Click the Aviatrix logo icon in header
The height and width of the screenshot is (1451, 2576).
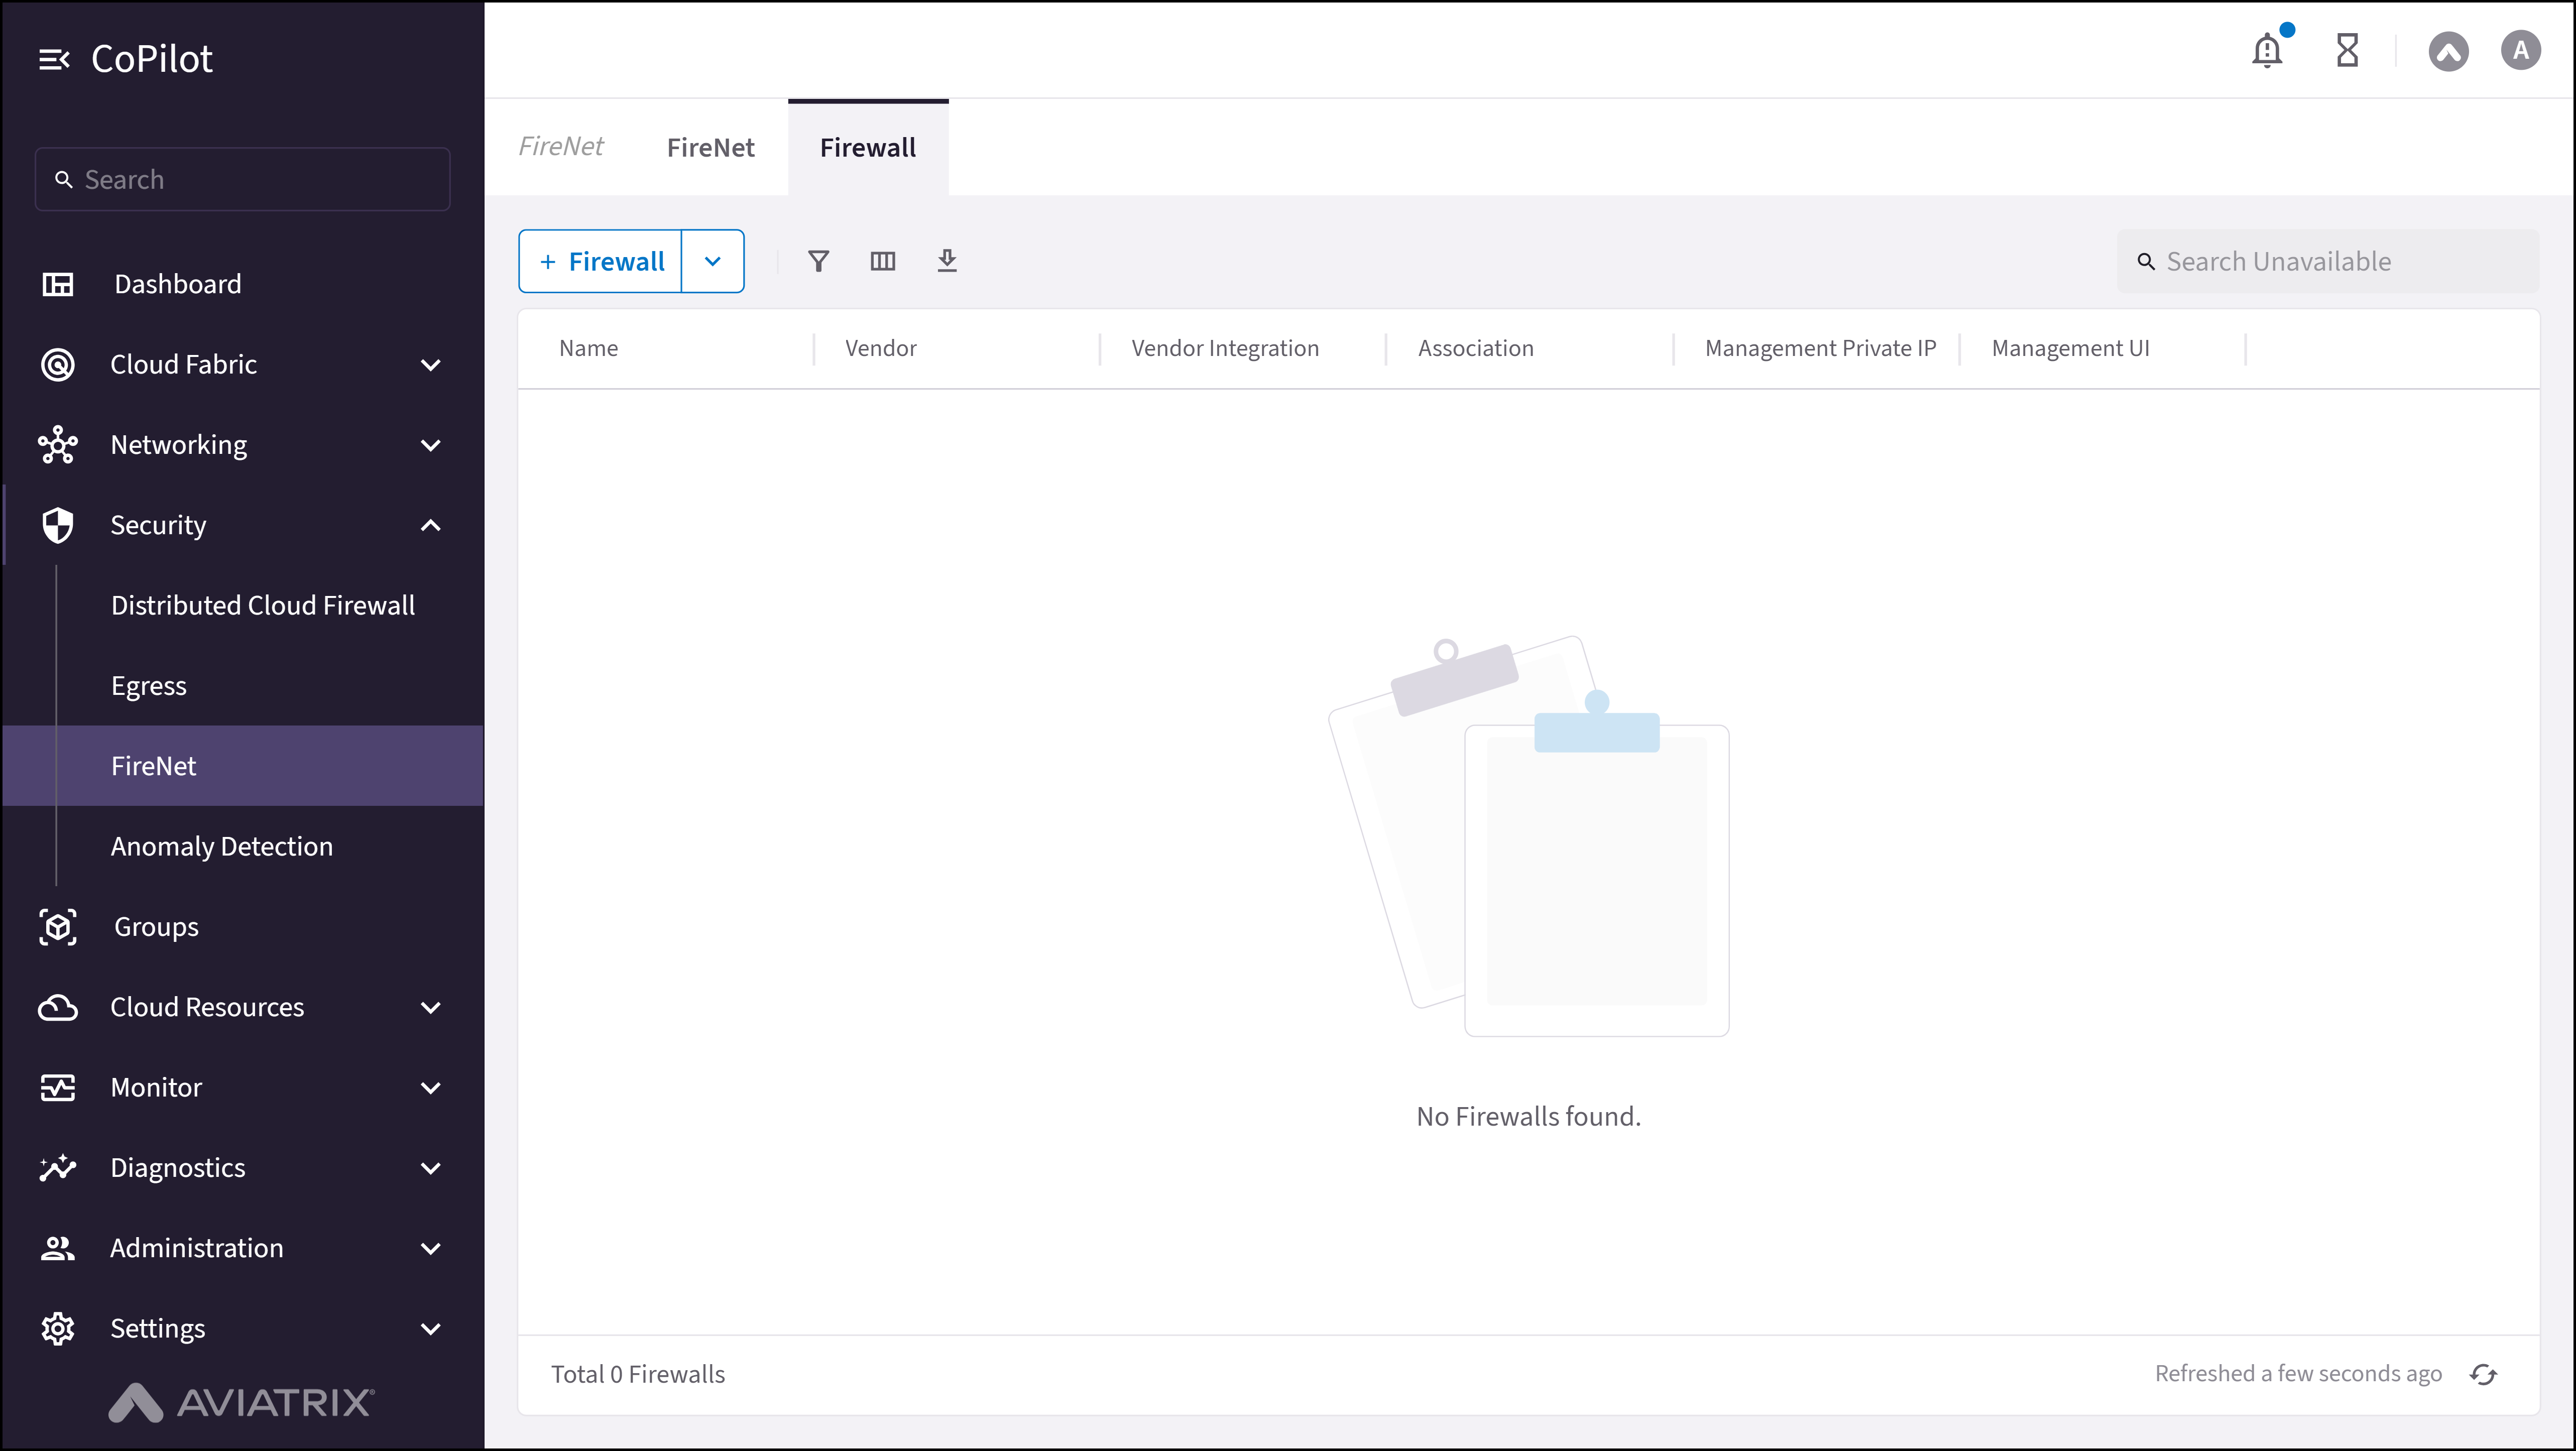pyautogui.click(x=2448, y=50)
